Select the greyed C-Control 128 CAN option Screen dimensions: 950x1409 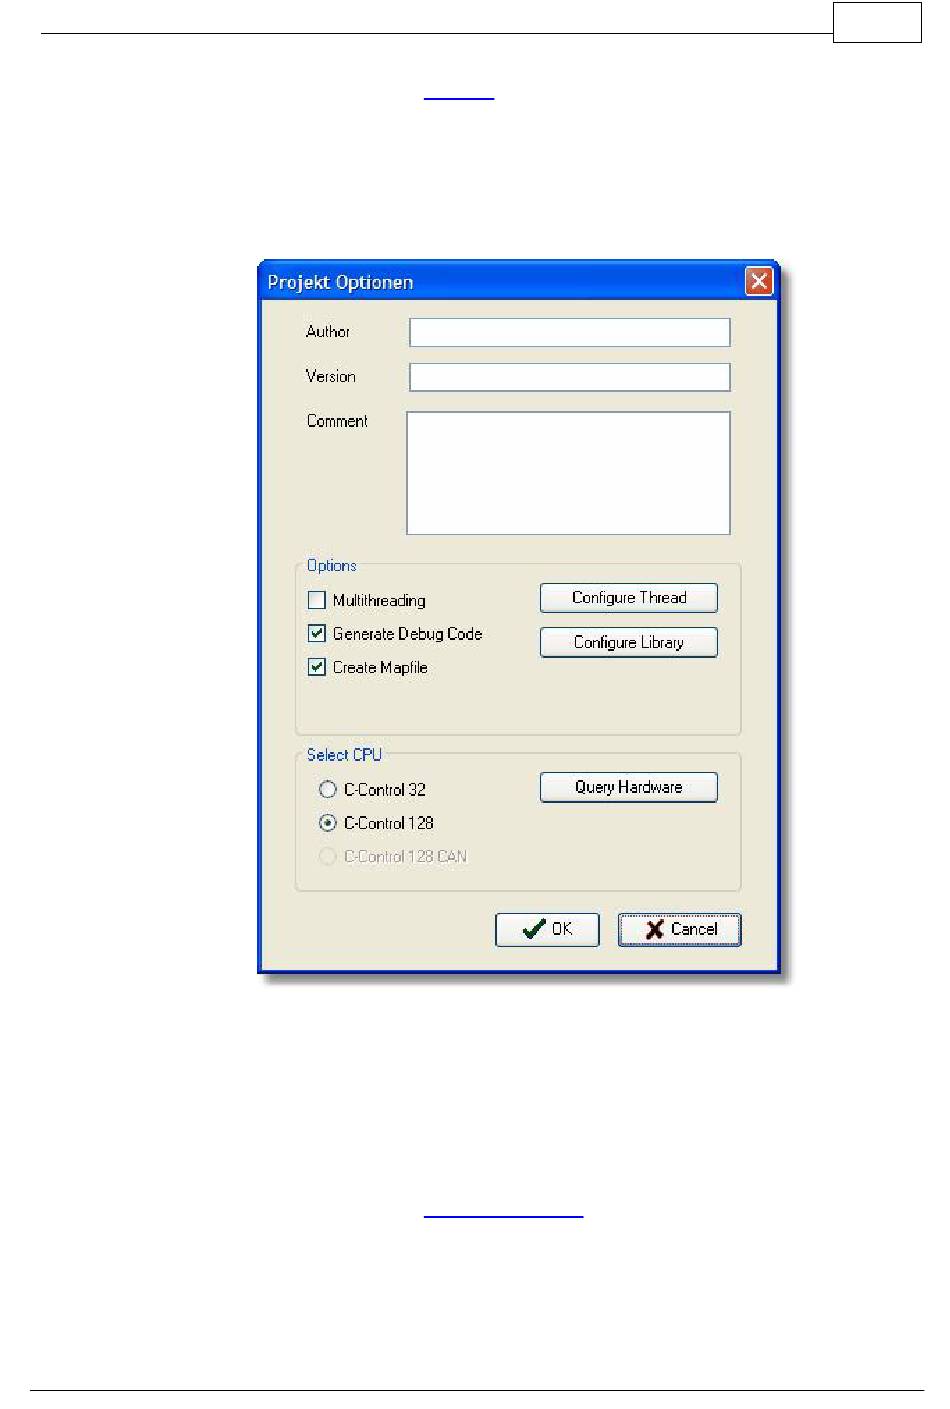pos(327,856)
